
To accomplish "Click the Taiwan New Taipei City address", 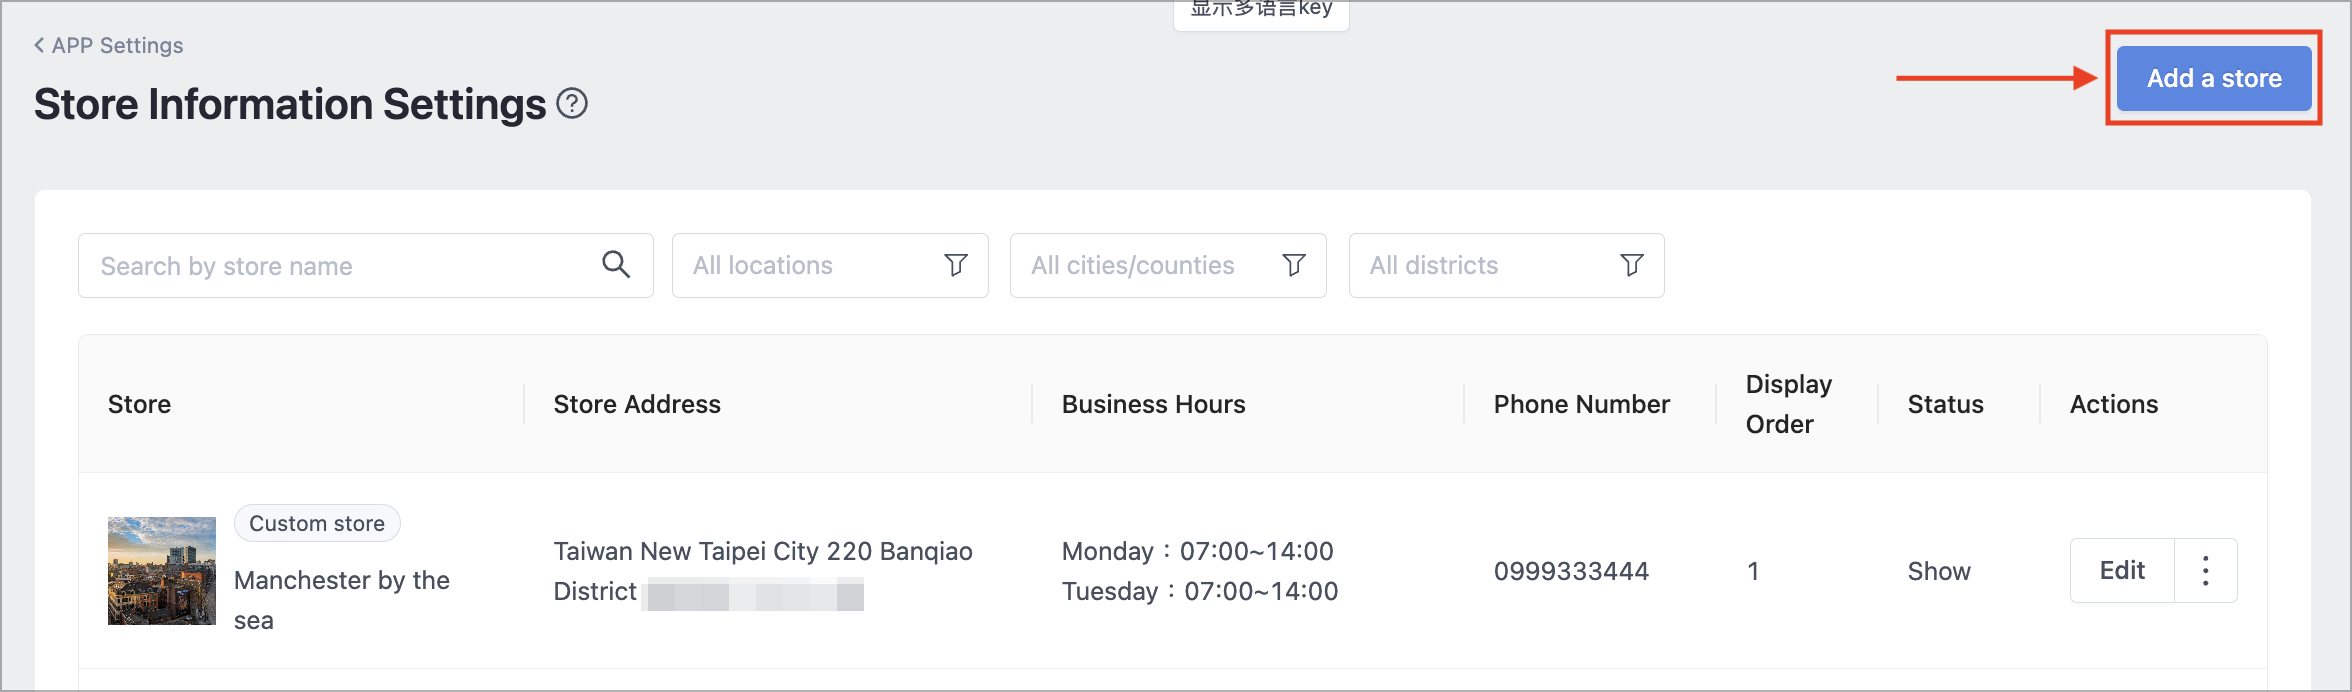I will click(x=763, y=571).
